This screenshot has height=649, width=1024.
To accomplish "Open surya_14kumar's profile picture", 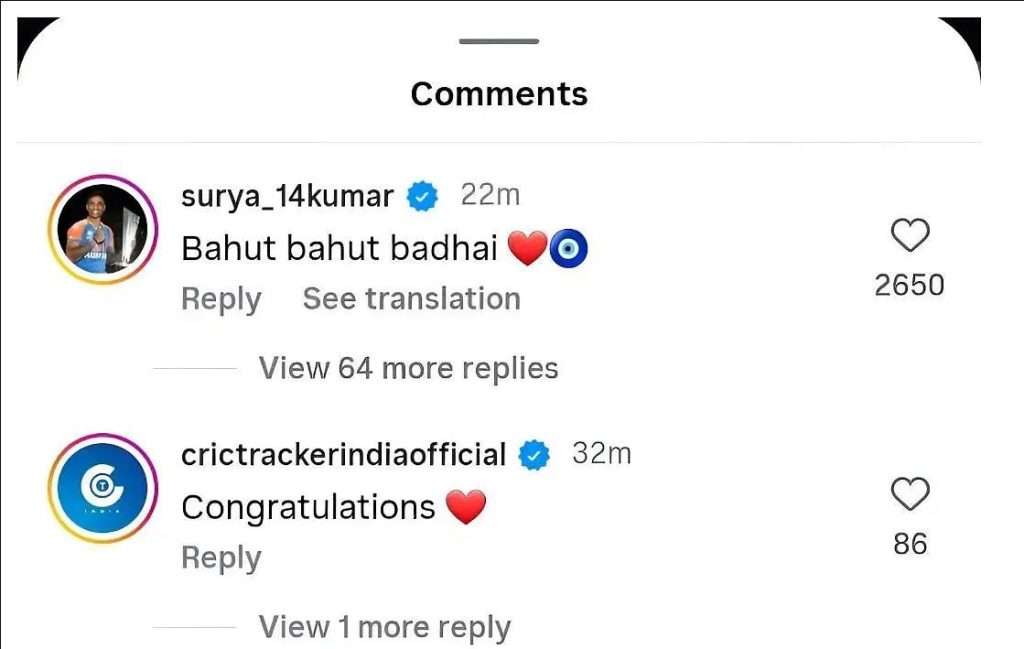I will [x=103, y=230].
